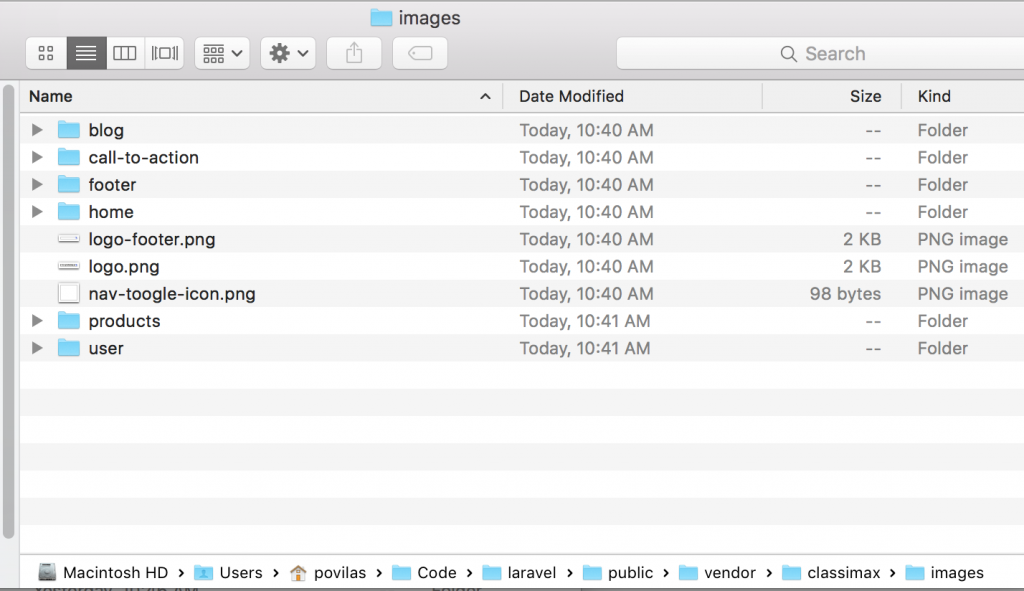
Task: Click the Kind column header
Action: click(x=933, y=96)
